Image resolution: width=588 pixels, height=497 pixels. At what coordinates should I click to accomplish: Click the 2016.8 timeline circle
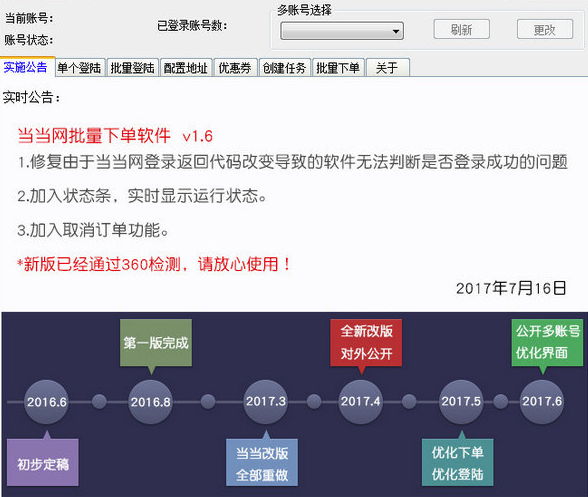pyautogui.click(x=150, y=402)
